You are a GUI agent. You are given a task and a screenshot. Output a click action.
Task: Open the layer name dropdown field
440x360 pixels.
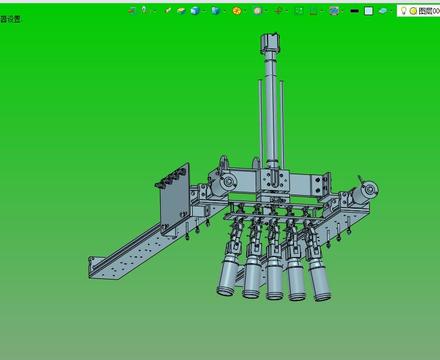tap(429, 11)
